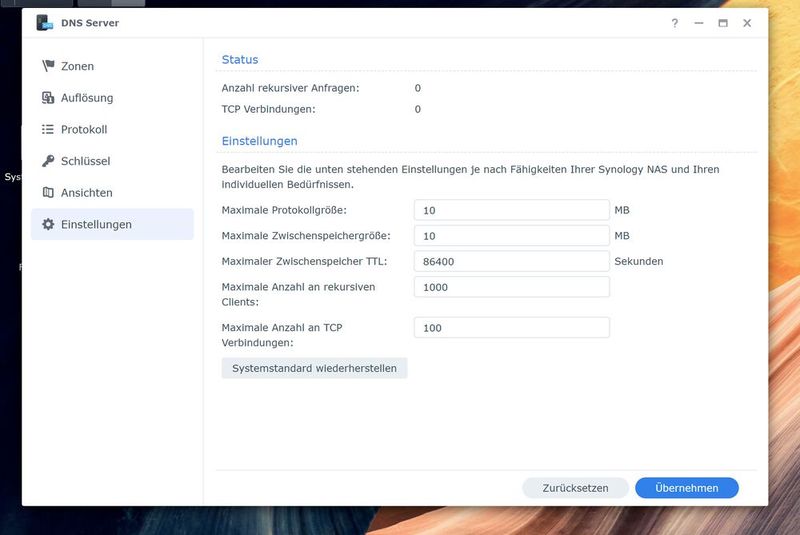Click the 'Maximale Anzahl an TCP Verbindungen:' label

282,335
